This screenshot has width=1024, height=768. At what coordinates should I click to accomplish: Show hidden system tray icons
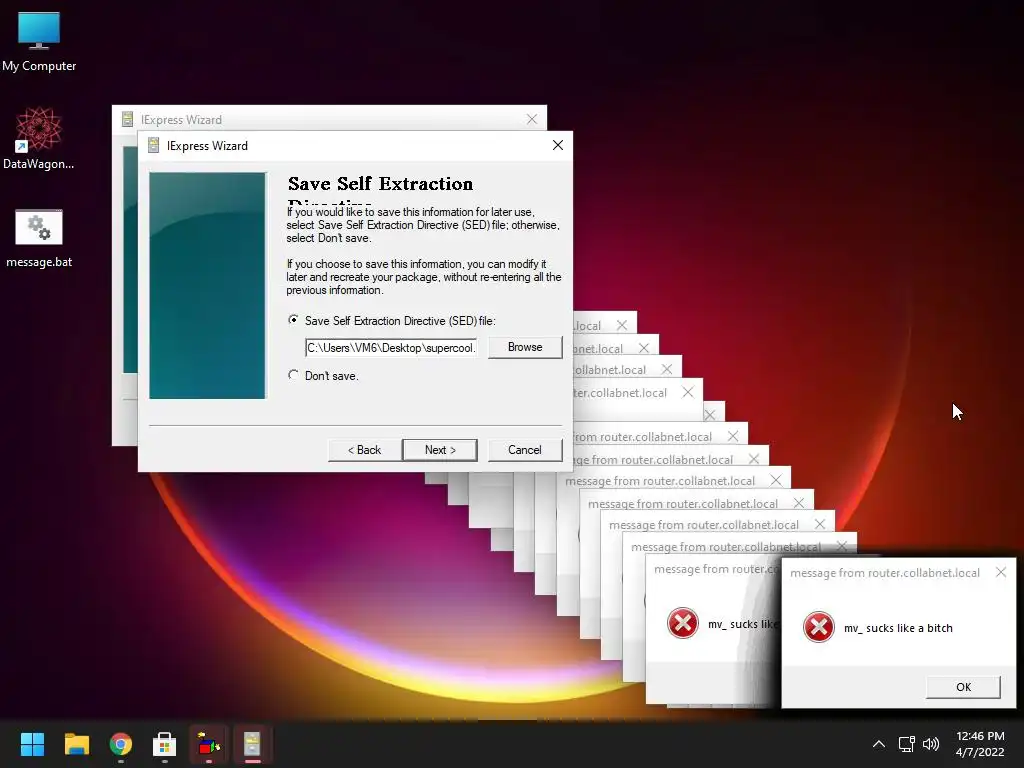(x=879, y=744)
